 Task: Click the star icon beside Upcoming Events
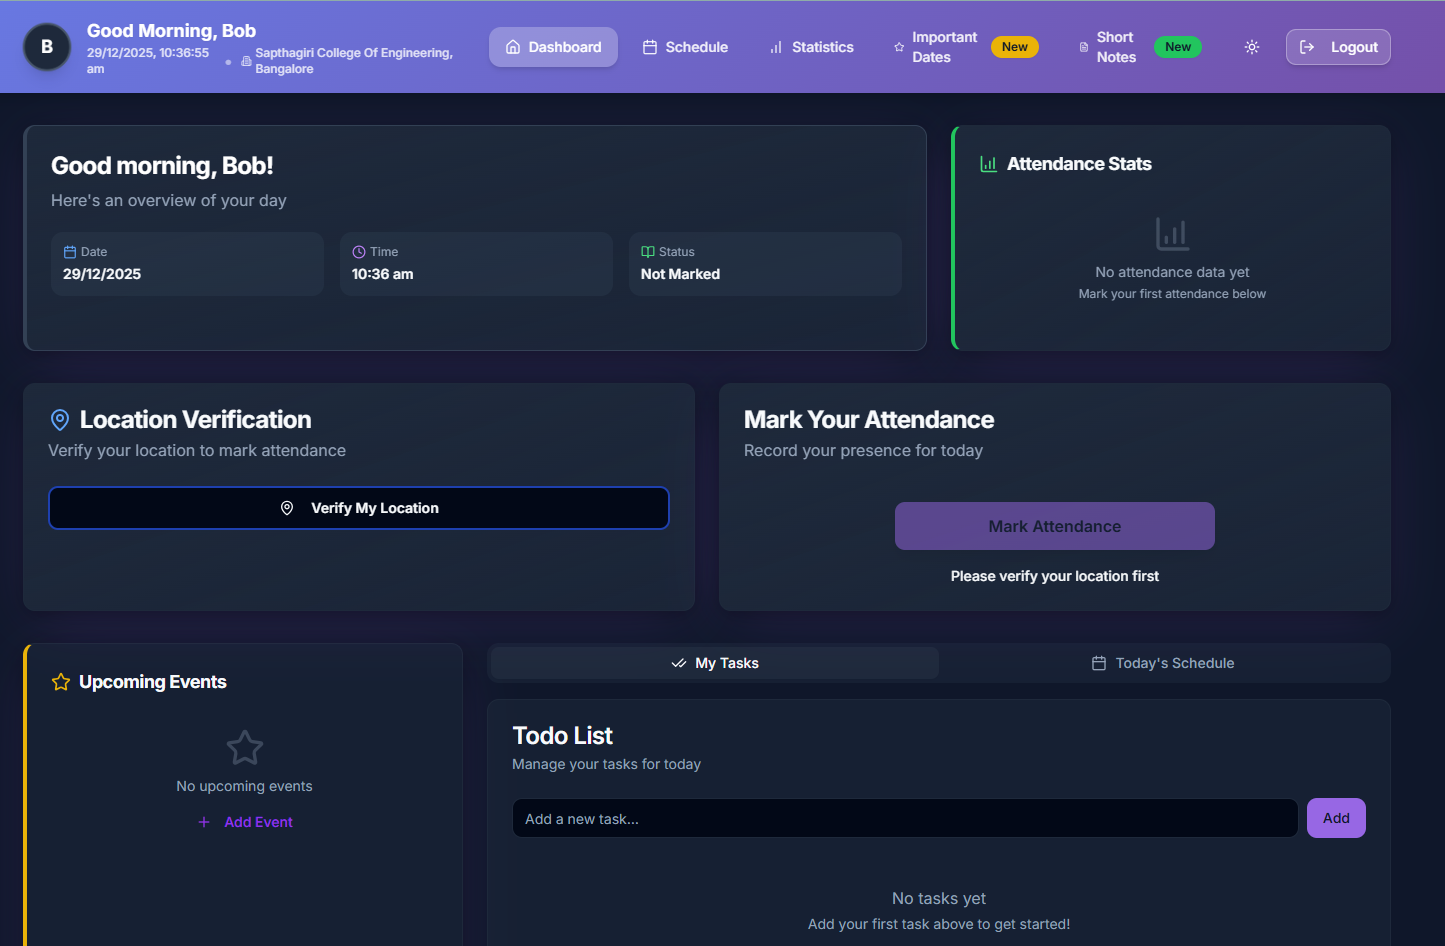coord(60,682)
